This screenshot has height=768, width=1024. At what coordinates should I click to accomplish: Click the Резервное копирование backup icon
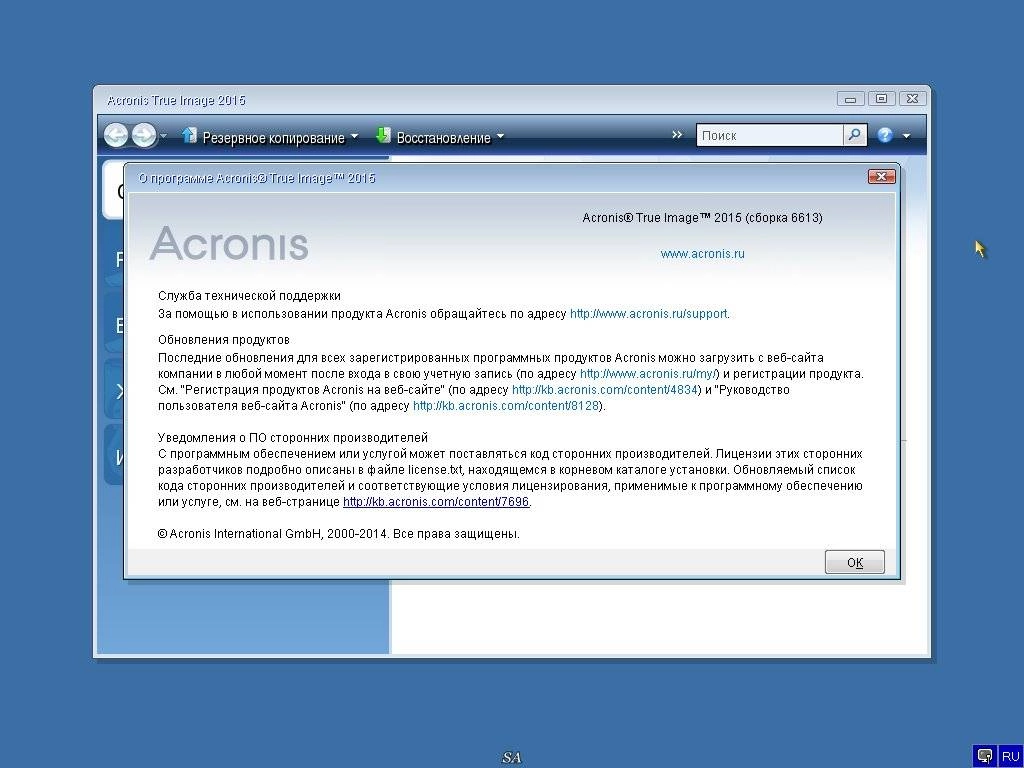click(x=189, y=136)
